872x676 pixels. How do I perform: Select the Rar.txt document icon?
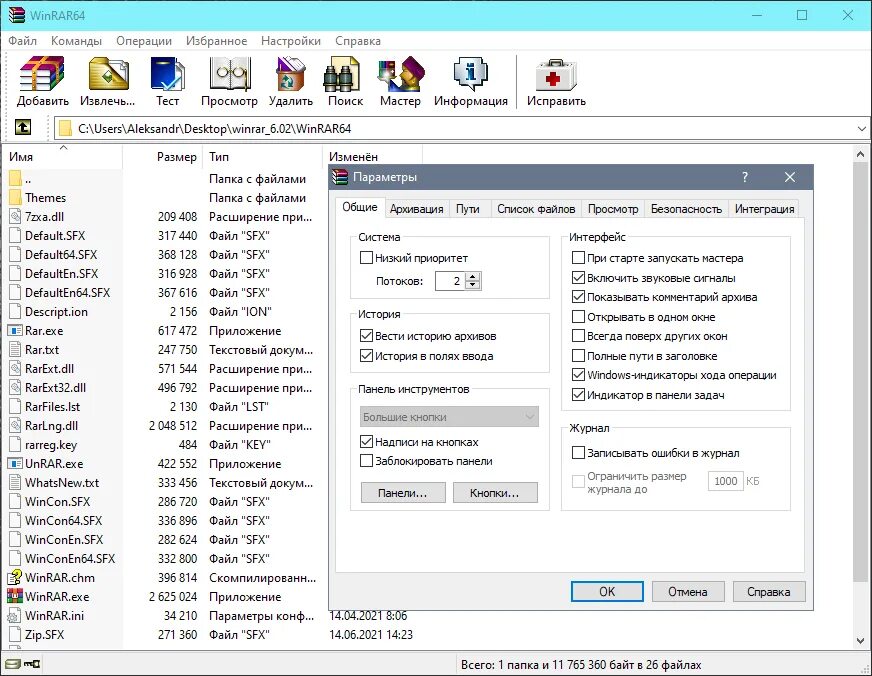coord(15,350)
